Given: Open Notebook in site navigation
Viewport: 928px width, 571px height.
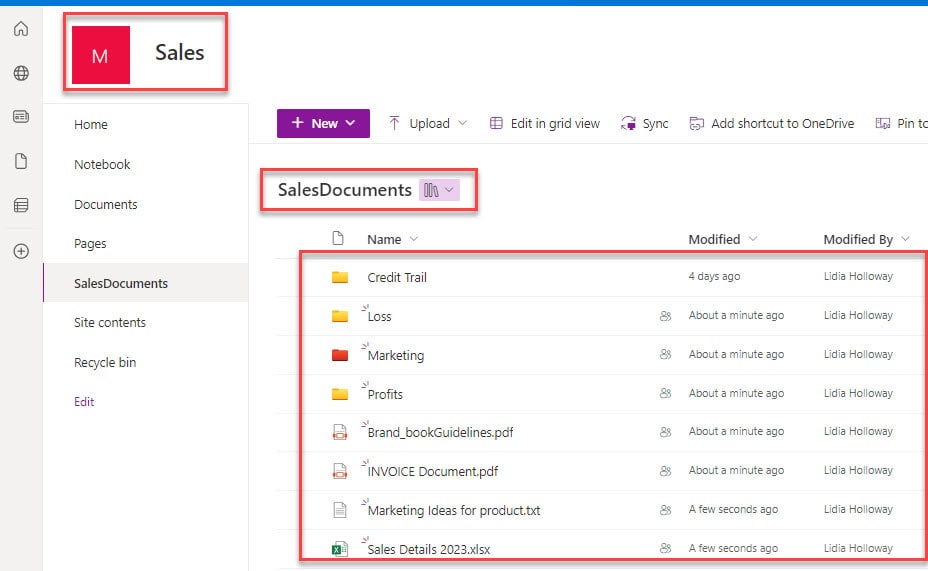Looking at the screenshot, I should tap(102, 164).
